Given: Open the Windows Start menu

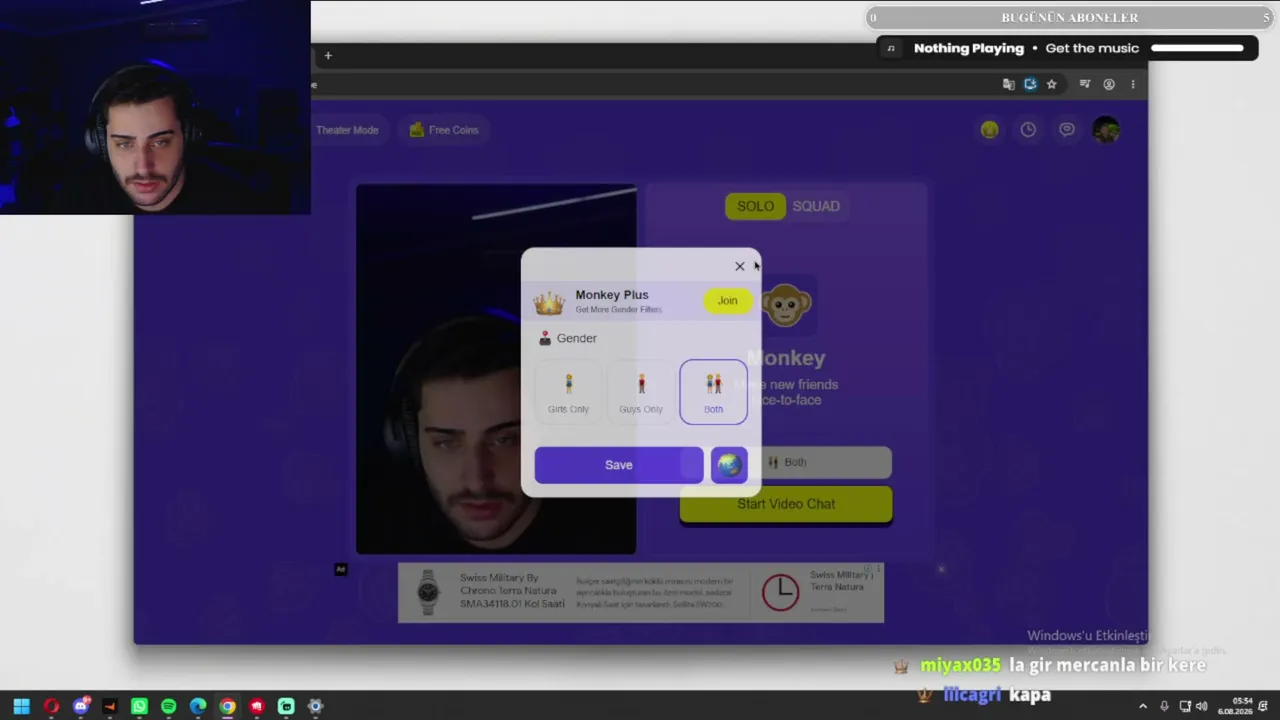Looking at the screenshot, I should coord(21,706).
